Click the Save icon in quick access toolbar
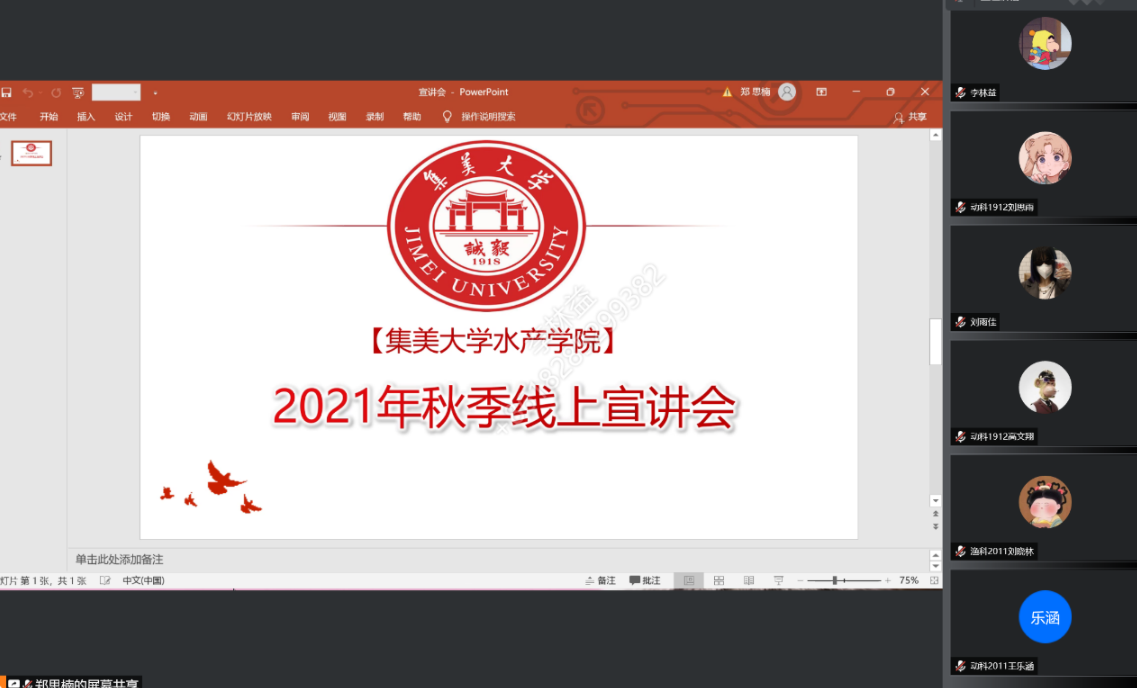The width and height of the screenshot is (1137, 688). 6,93
